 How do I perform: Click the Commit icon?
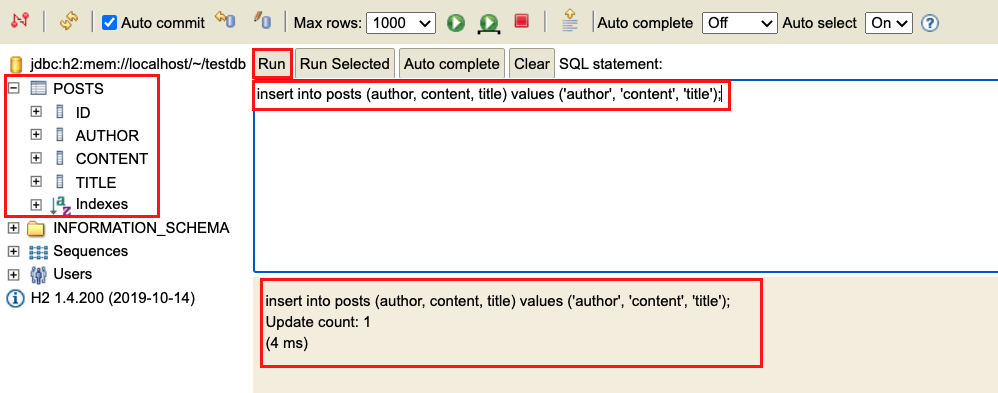[263, 21]
